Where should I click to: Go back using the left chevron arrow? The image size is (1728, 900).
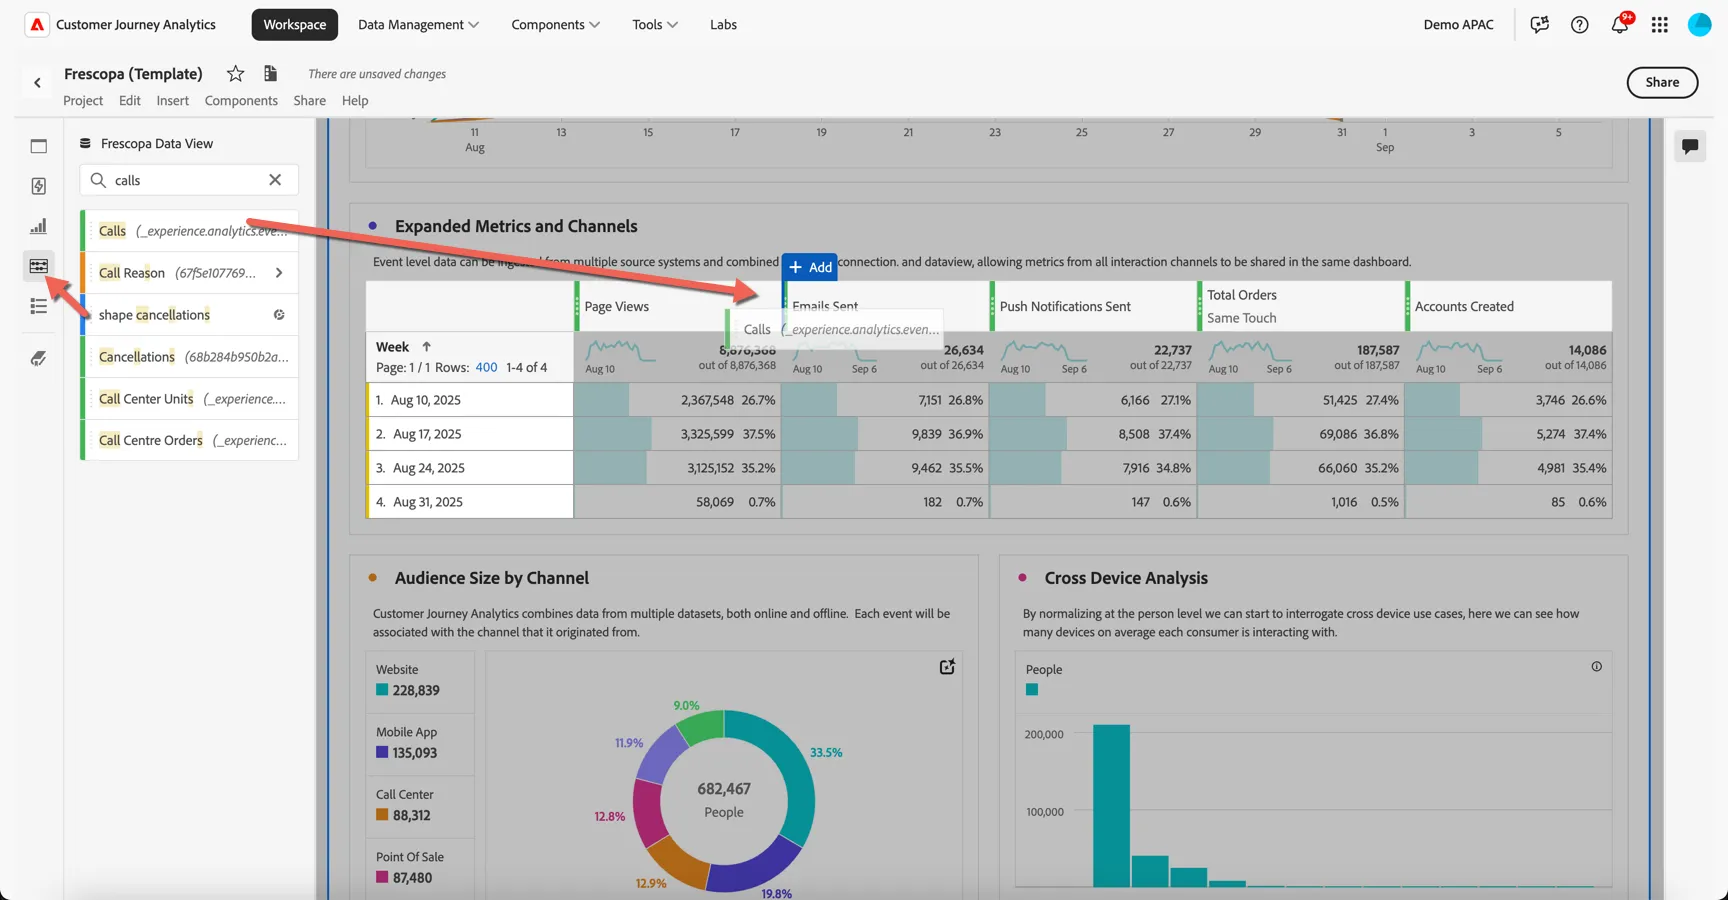click(x=37, y=83)
